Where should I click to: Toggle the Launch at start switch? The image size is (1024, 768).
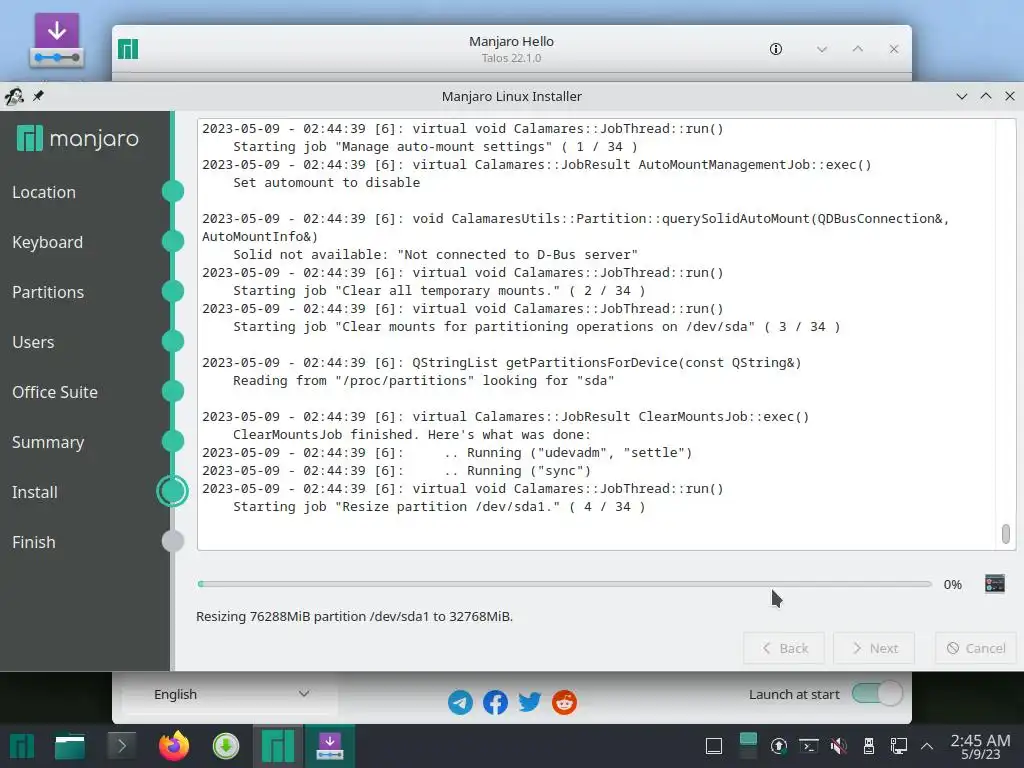tap(877, 694)
